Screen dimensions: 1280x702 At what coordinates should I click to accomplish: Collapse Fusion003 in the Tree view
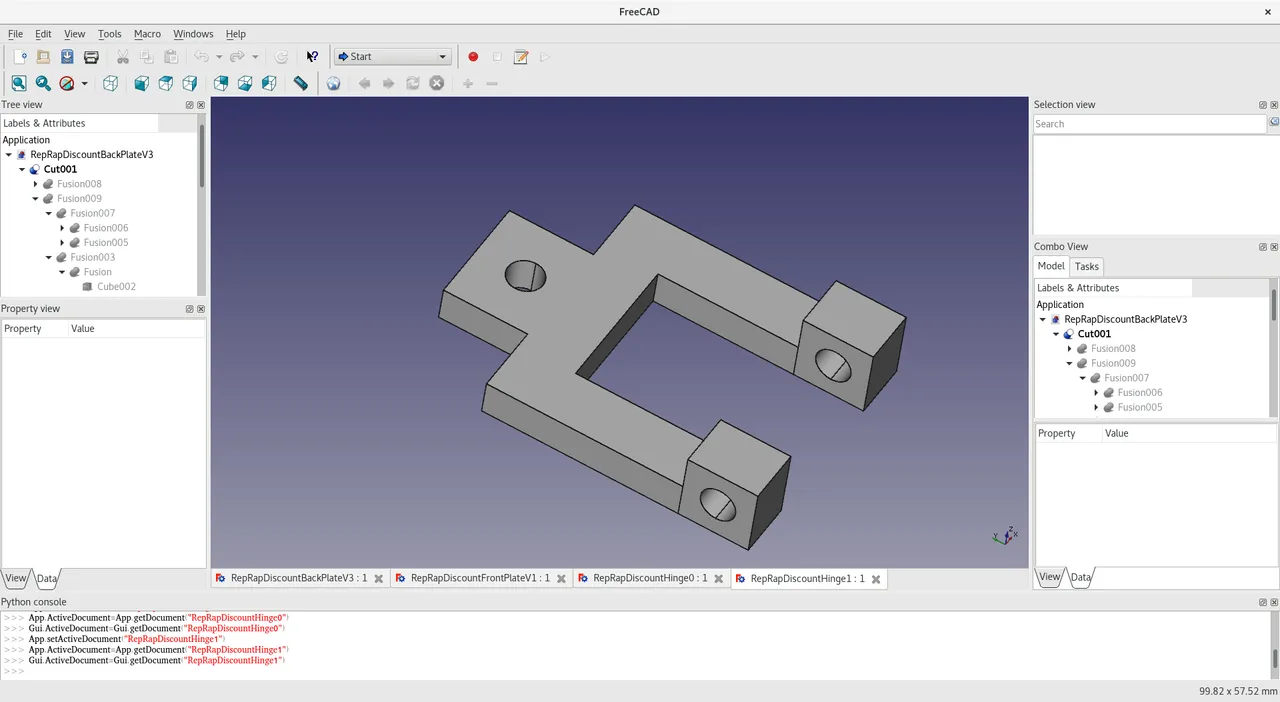coord(48,257)
